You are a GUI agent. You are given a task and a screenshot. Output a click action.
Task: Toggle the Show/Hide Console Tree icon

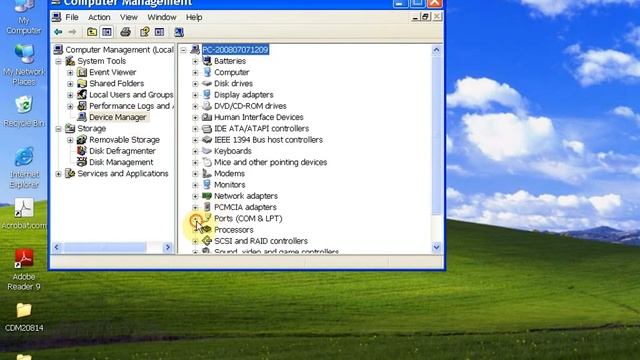click(107, 32)
